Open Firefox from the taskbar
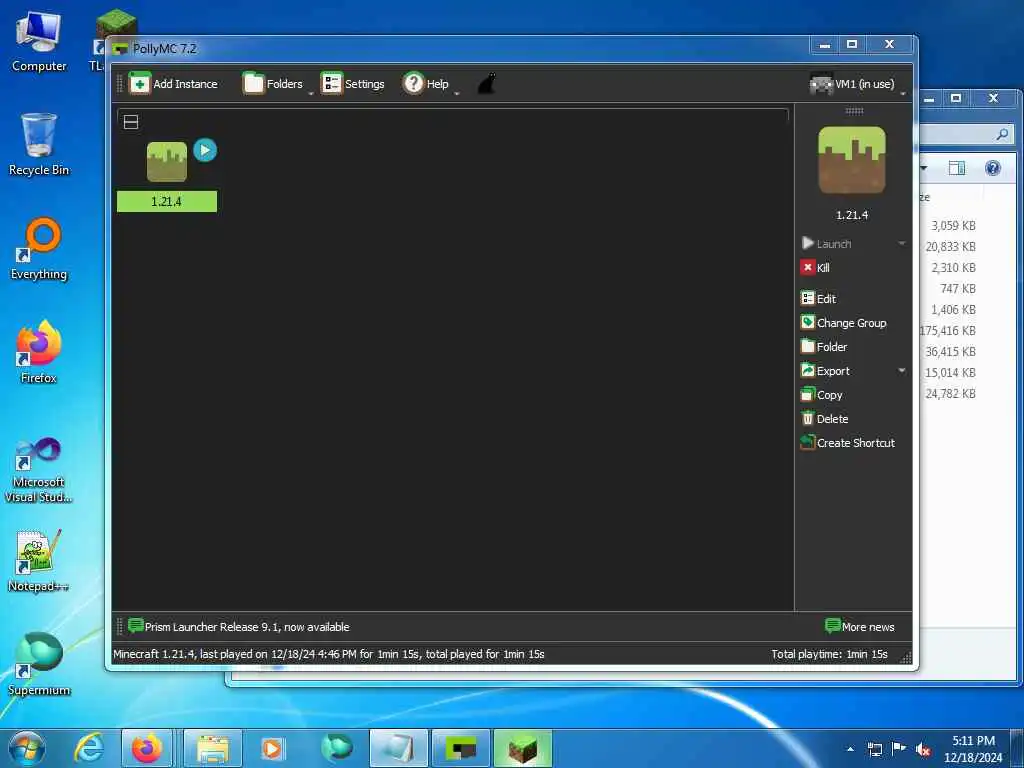Image resolution: width=1024 pixels, height=768 pixels. 147,748
